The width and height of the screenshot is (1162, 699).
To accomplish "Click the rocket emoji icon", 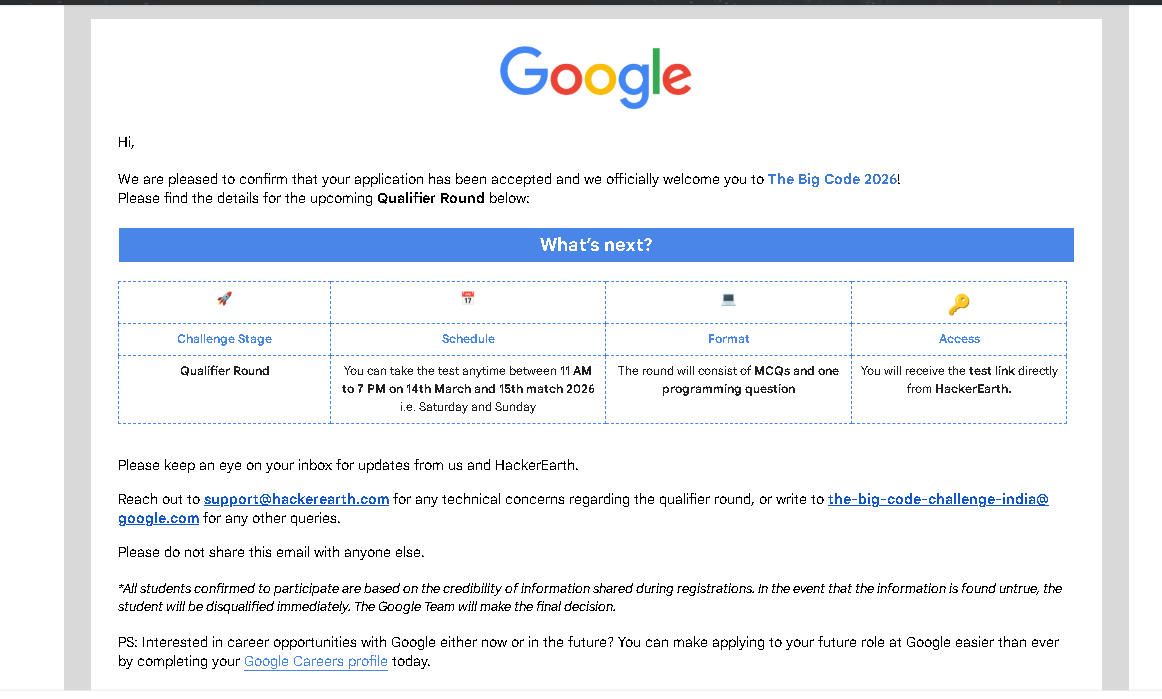I will tap(225, 298).
